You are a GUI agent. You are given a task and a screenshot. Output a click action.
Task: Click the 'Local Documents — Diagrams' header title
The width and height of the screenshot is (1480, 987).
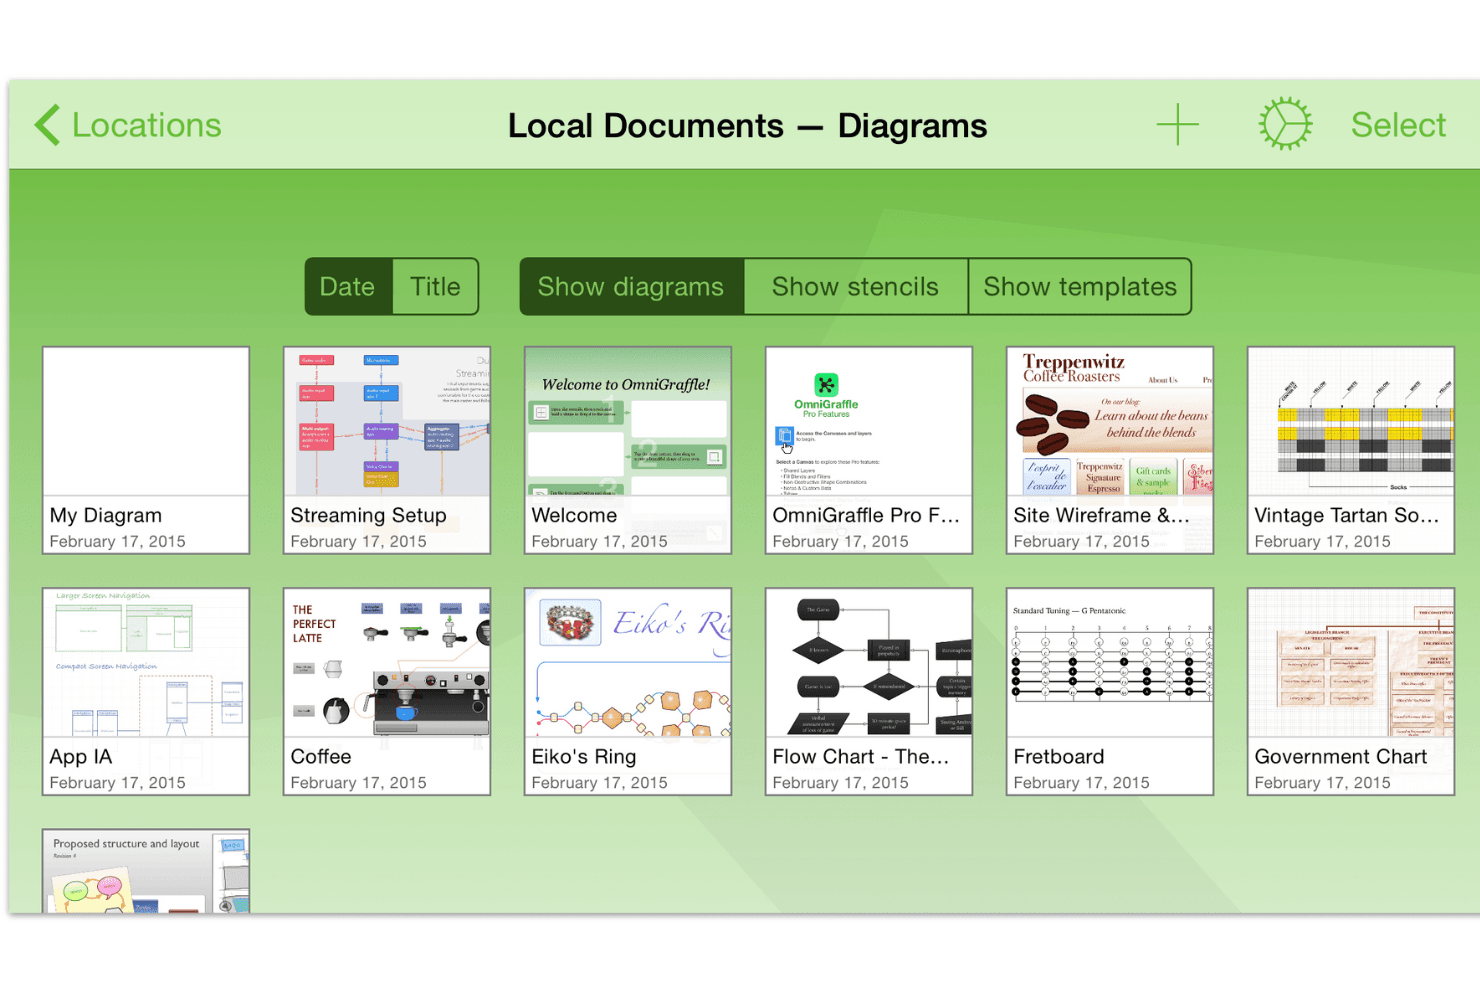747,126
